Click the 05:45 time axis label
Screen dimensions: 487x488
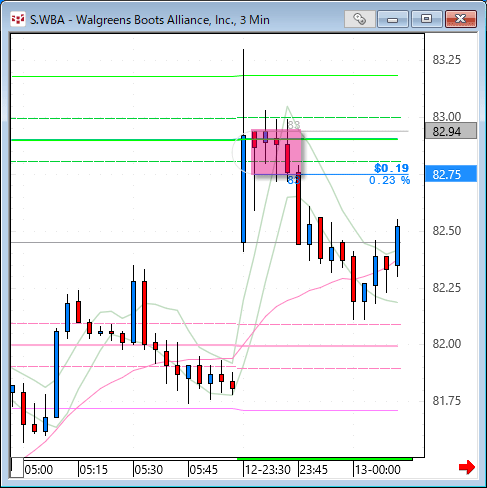[x=204, y=470]
